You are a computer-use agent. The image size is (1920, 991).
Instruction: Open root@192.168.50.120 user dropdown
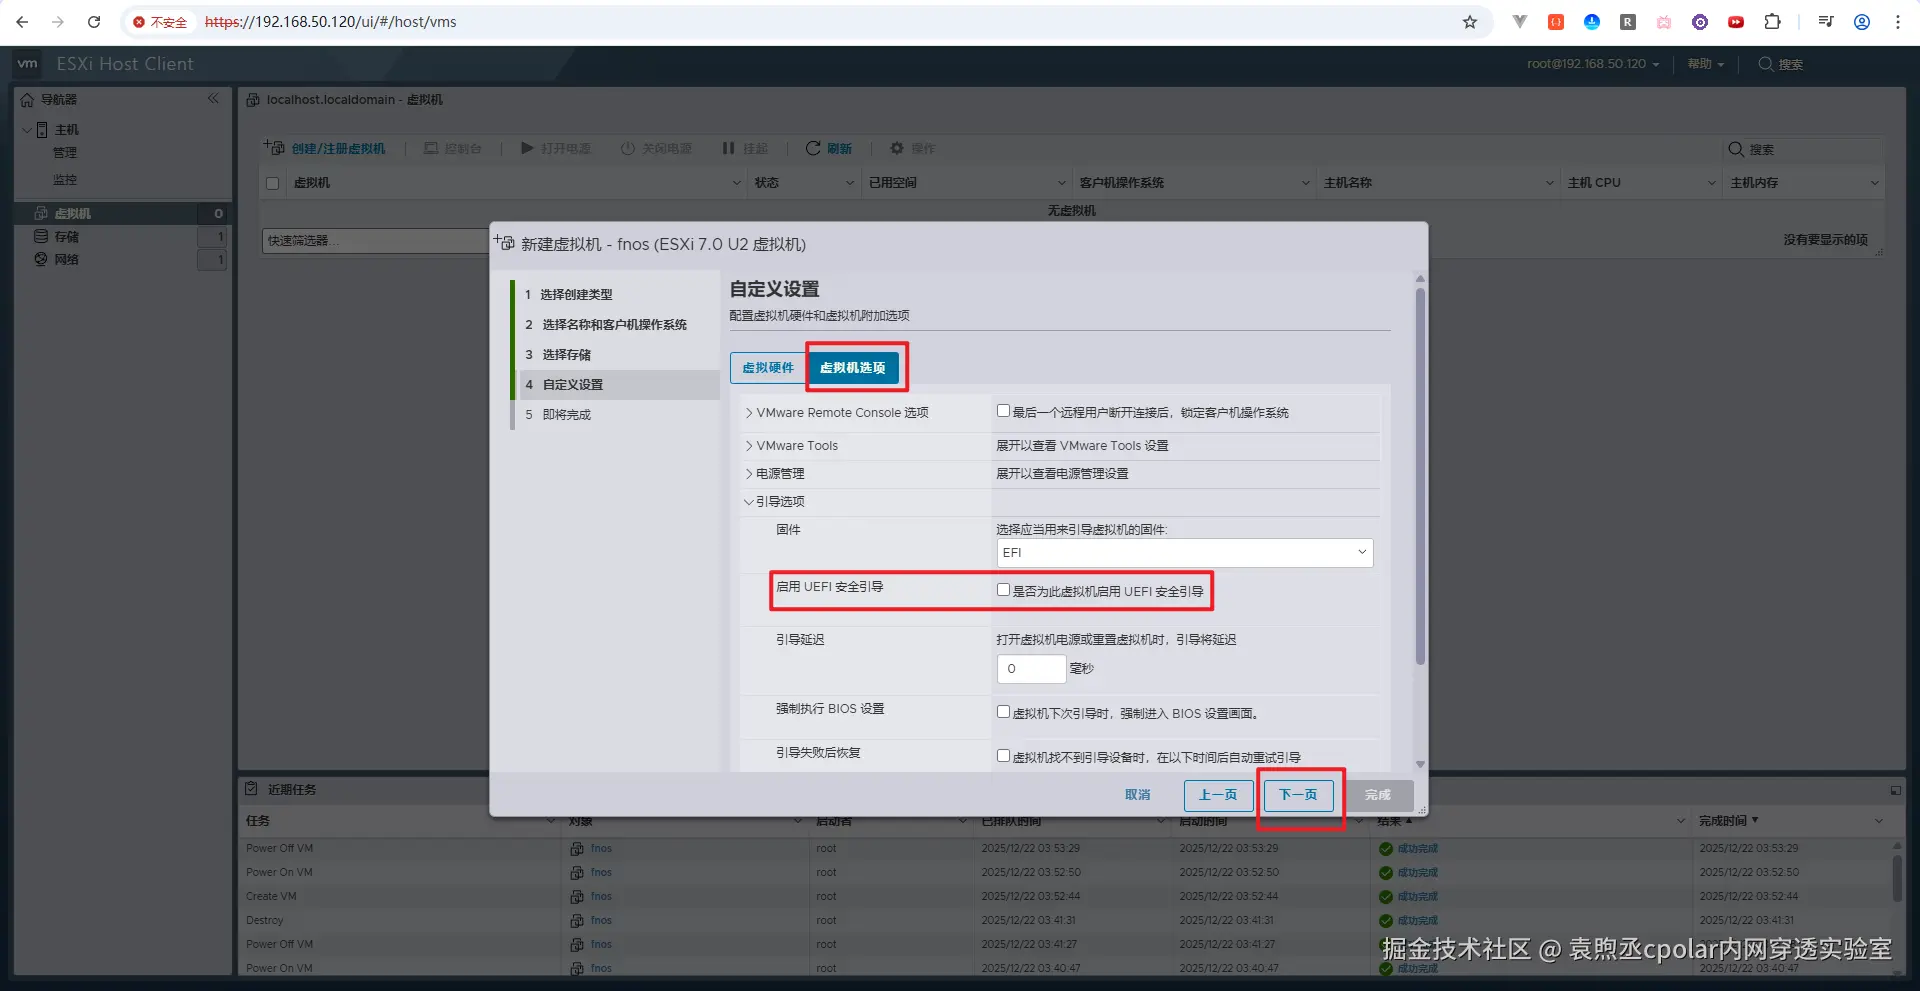[1593, 64]
